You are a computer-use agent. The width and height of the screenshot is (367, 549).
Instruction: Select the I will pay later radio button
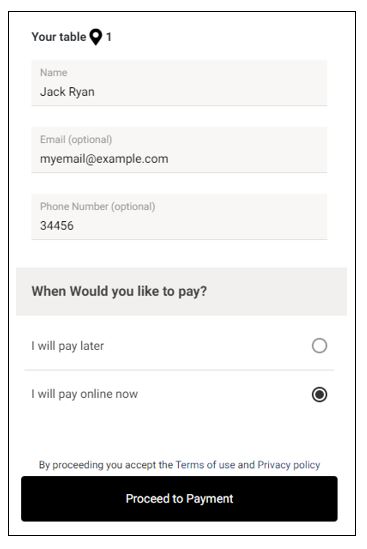319,346
